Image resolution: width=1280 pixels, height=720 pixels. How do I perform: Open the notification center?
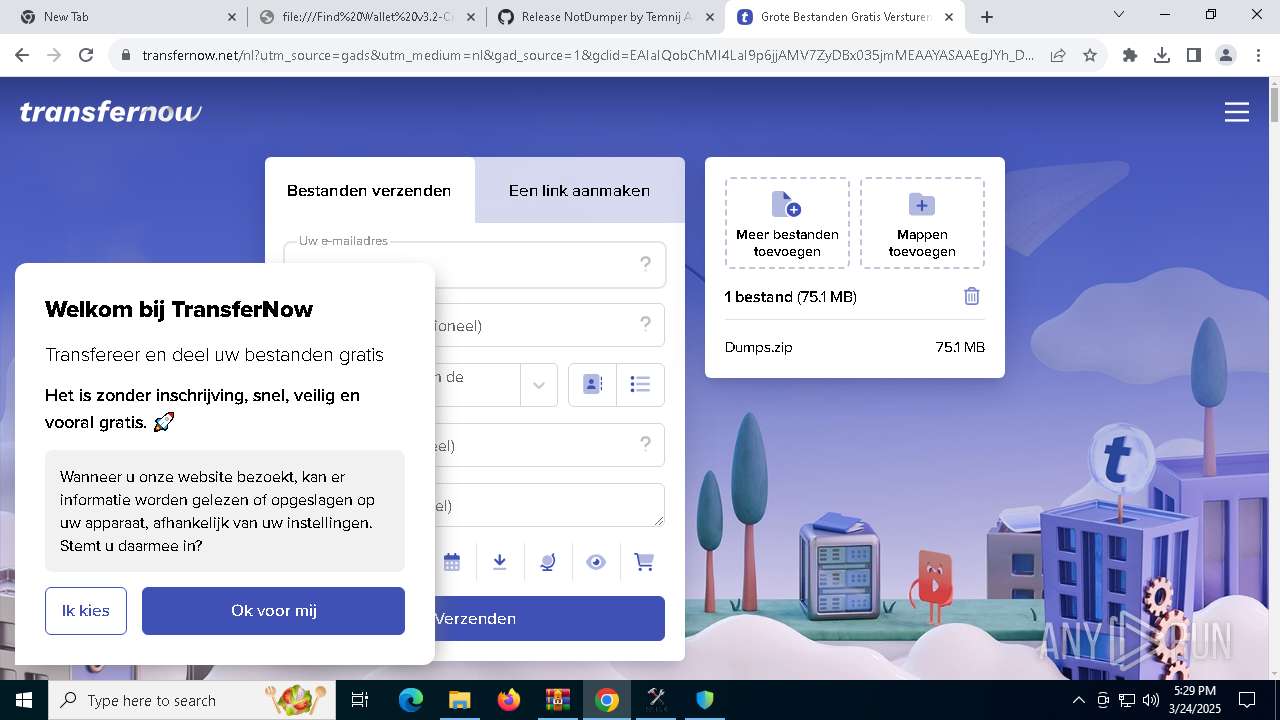pos(1247,700)
